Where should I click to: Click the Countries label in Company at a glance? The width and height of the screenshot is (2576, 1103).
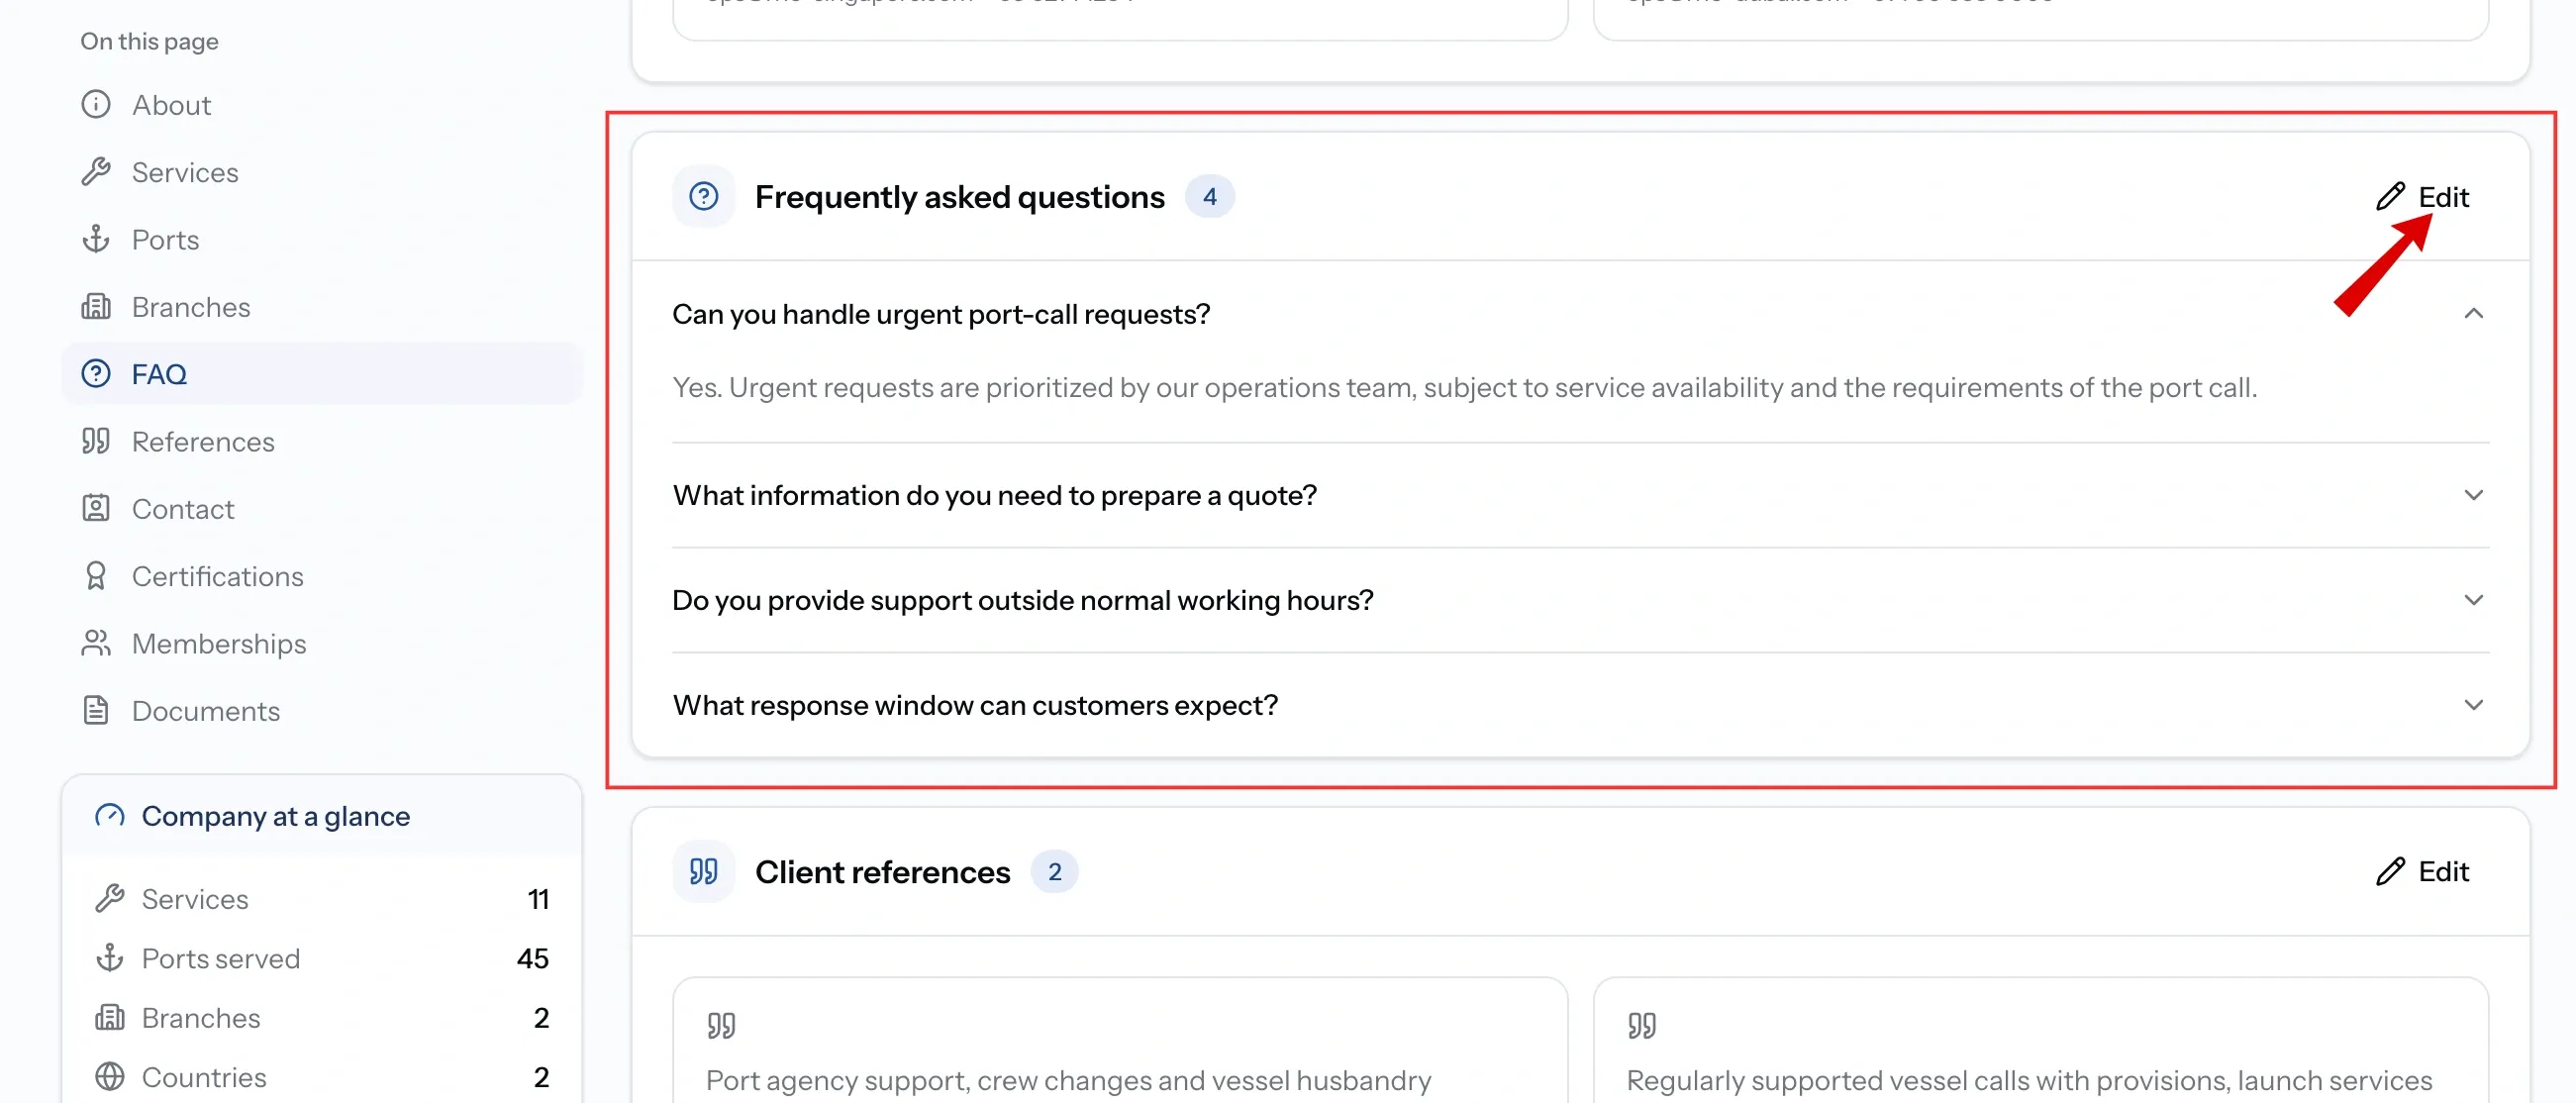[x=204, y=1077]
